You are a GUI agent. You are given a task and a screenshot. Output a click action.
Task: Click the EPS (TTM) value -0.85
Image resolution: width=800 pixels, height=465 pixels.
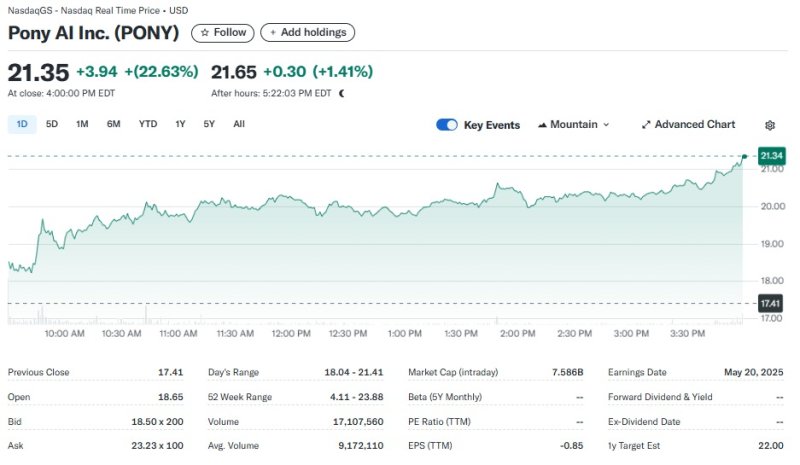click(x=571, y=446)
